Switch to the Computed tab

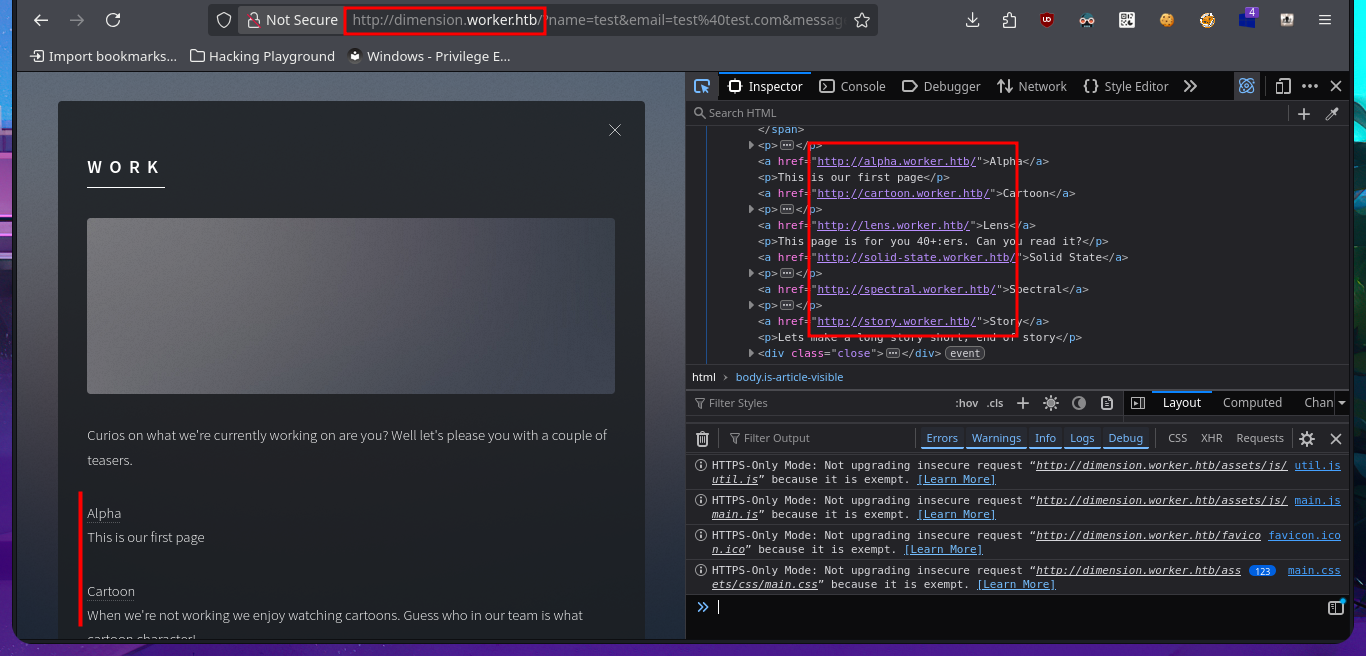(x=1252, y=403)
